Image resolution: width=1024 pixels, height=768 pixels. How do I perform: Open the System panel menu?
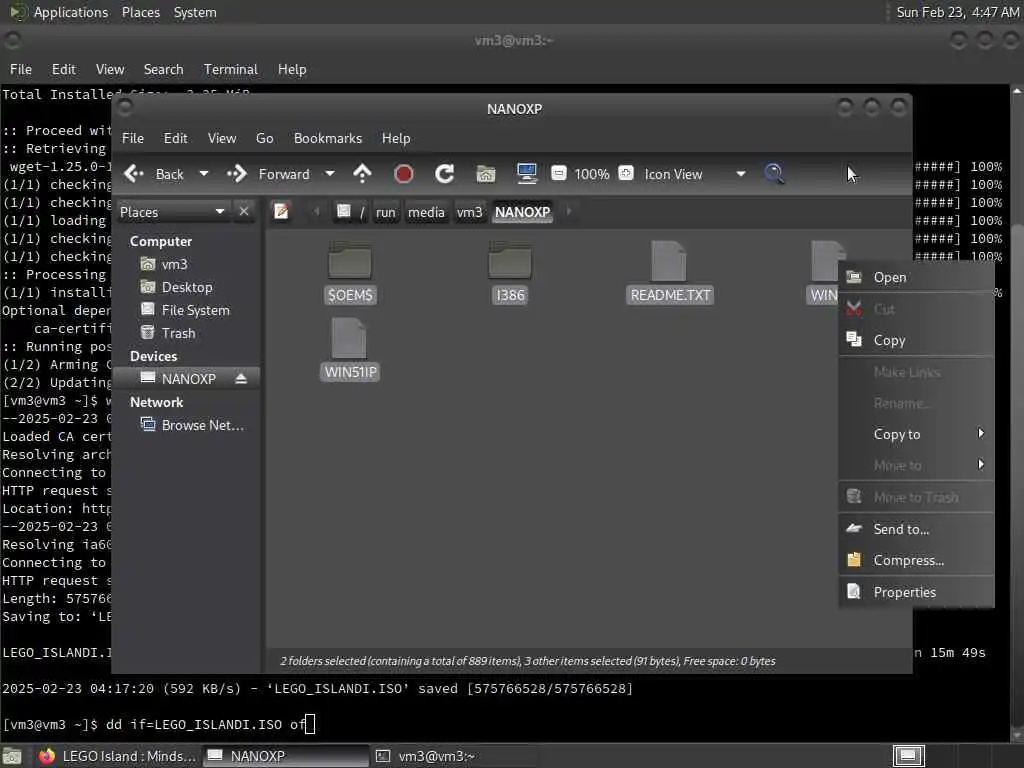tap(195, 12)
